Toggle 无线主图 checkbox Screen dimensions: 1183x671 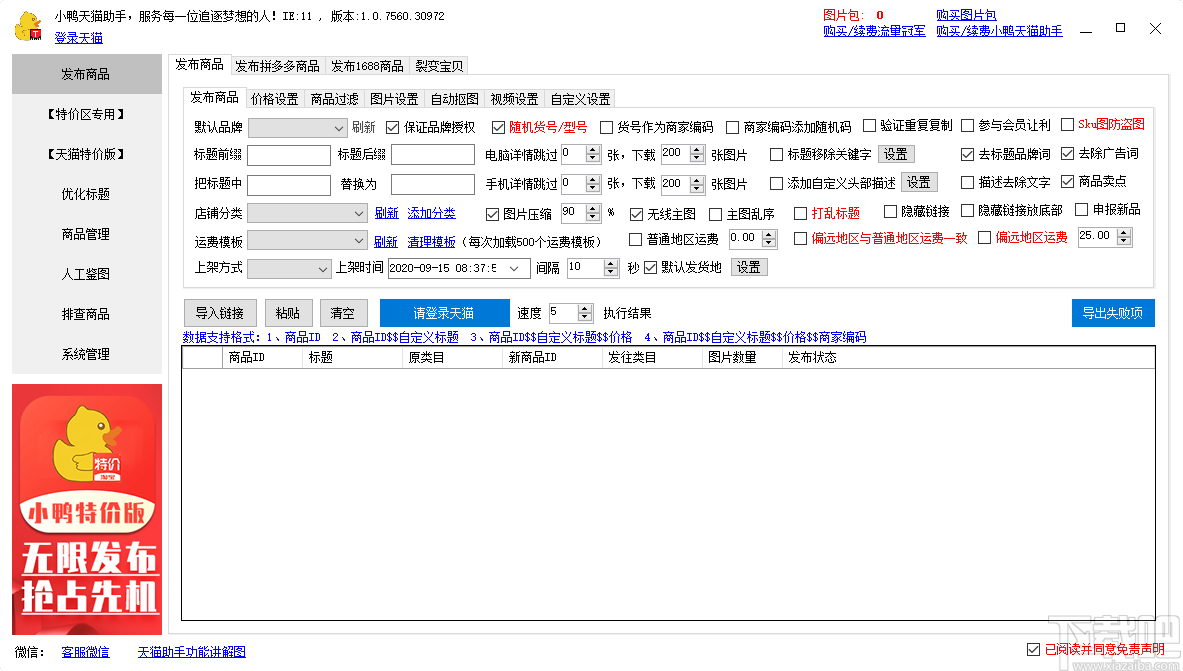point(636,214)
